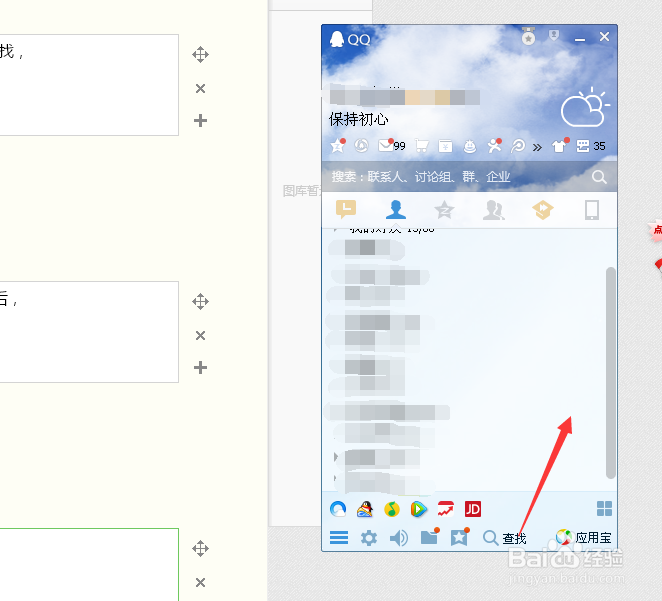Click the weather cloud icon in QQ

[585, 107]
